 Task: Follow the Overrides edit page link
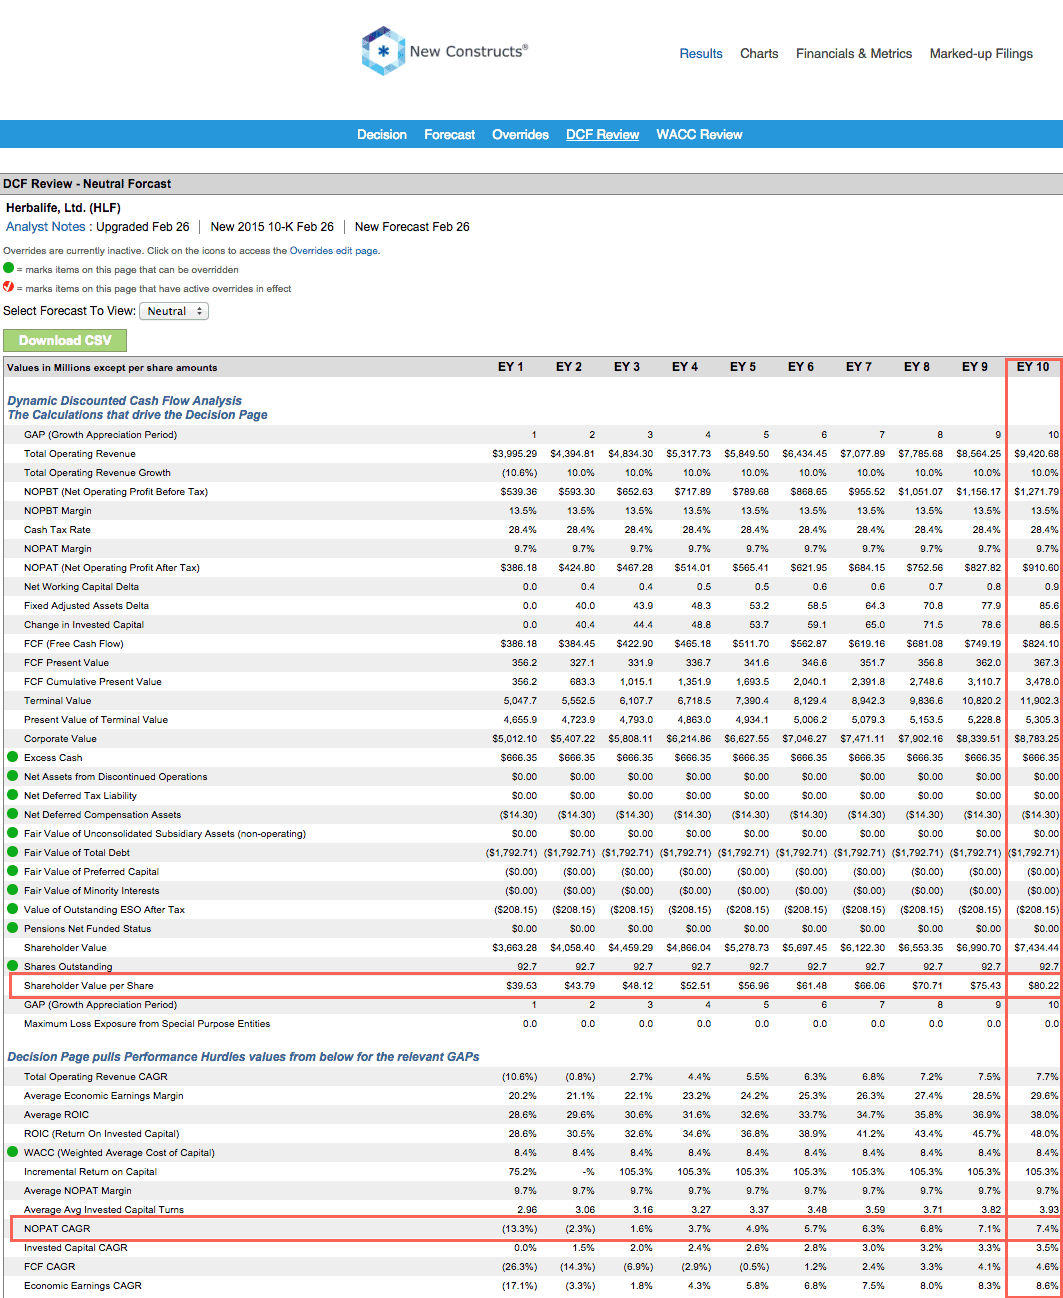[334, 251]
